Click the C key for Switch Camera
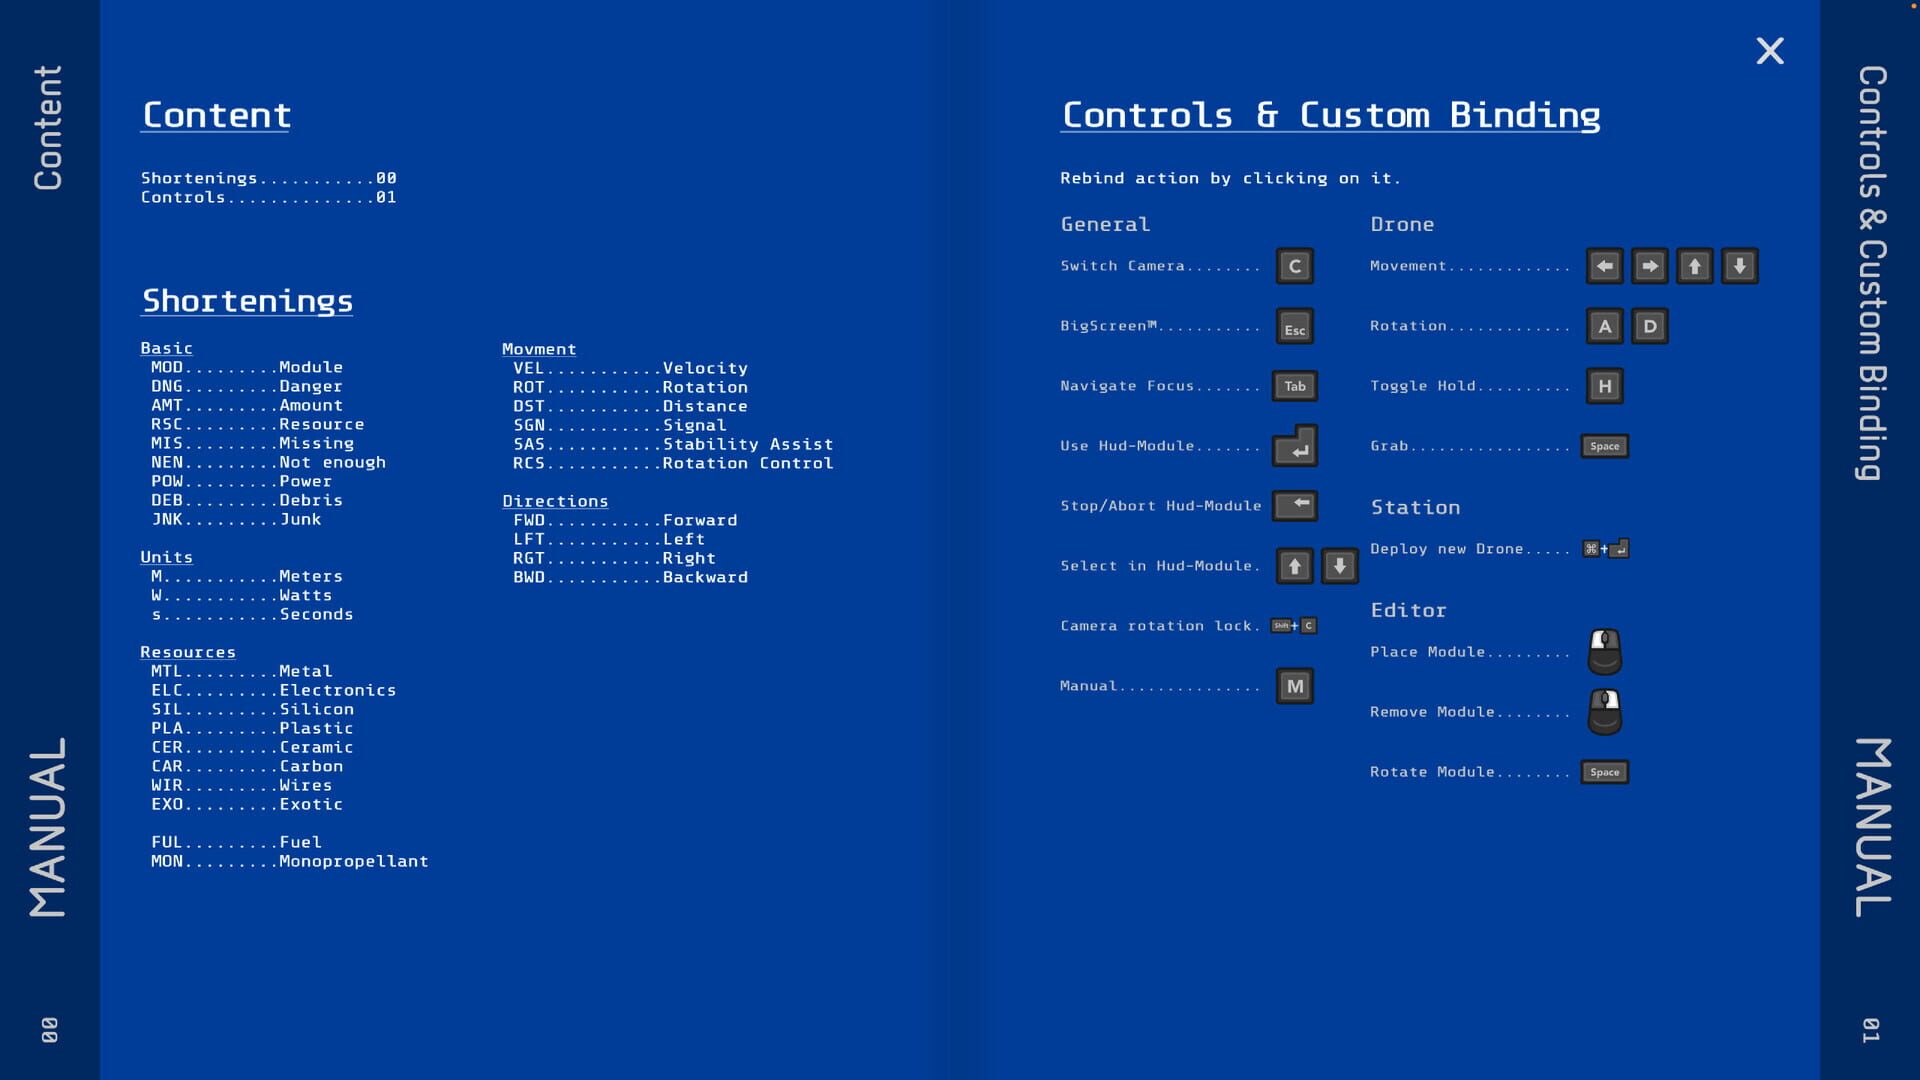The width and height of the screenshot is (1920, 1080). click(x=1294, y=266)
